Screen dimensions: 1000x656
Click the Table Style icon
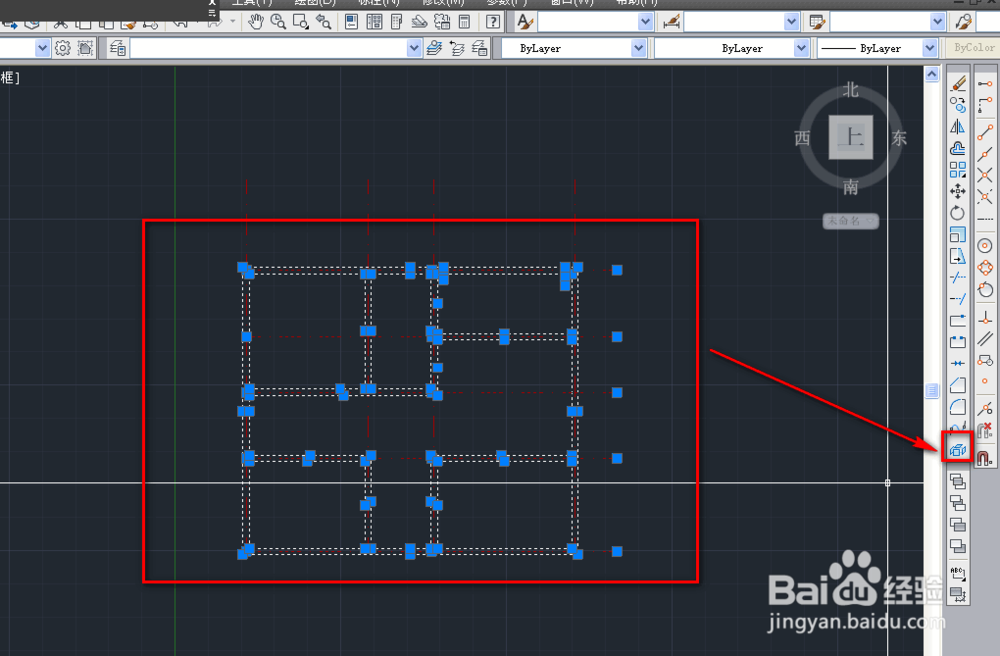[x=817, y=22]
